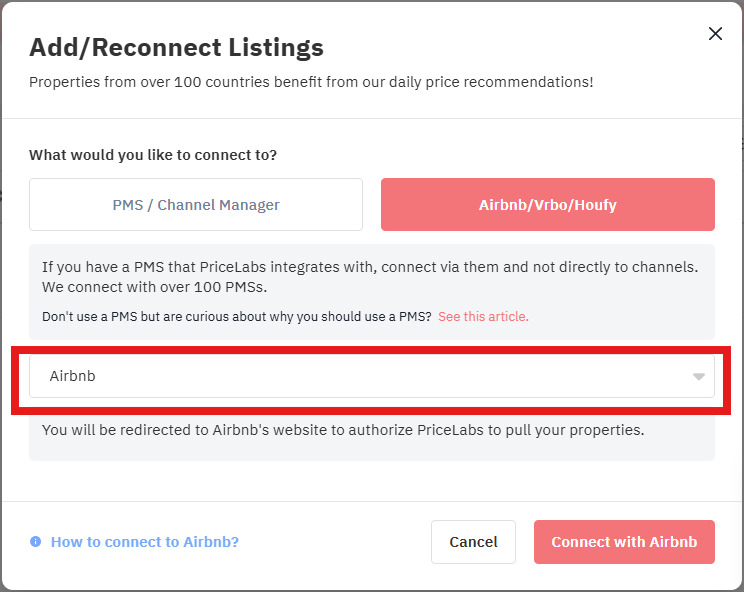Close the Add/Reconnect Listings dialog
Viewport: 744px width, 592px height.
(x=715, y=34)
